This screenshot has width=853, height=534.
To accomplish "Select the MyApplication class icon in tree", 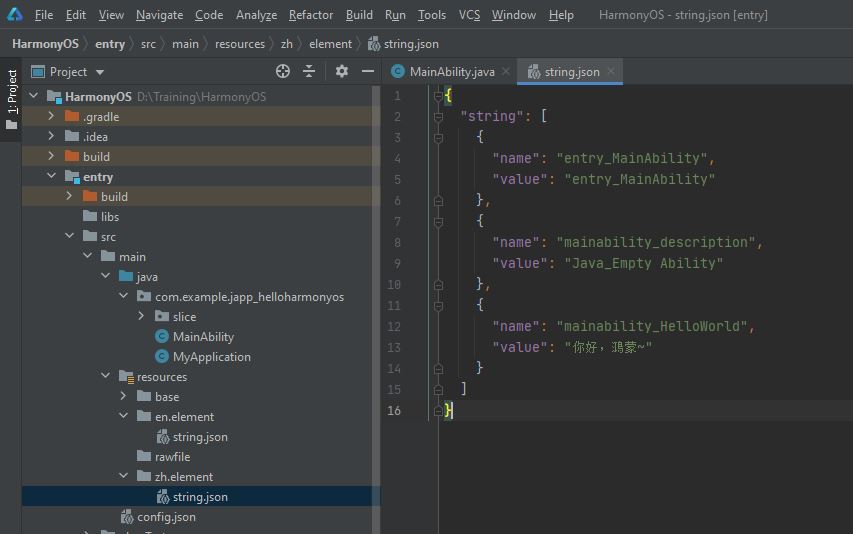I will (162, 357).
